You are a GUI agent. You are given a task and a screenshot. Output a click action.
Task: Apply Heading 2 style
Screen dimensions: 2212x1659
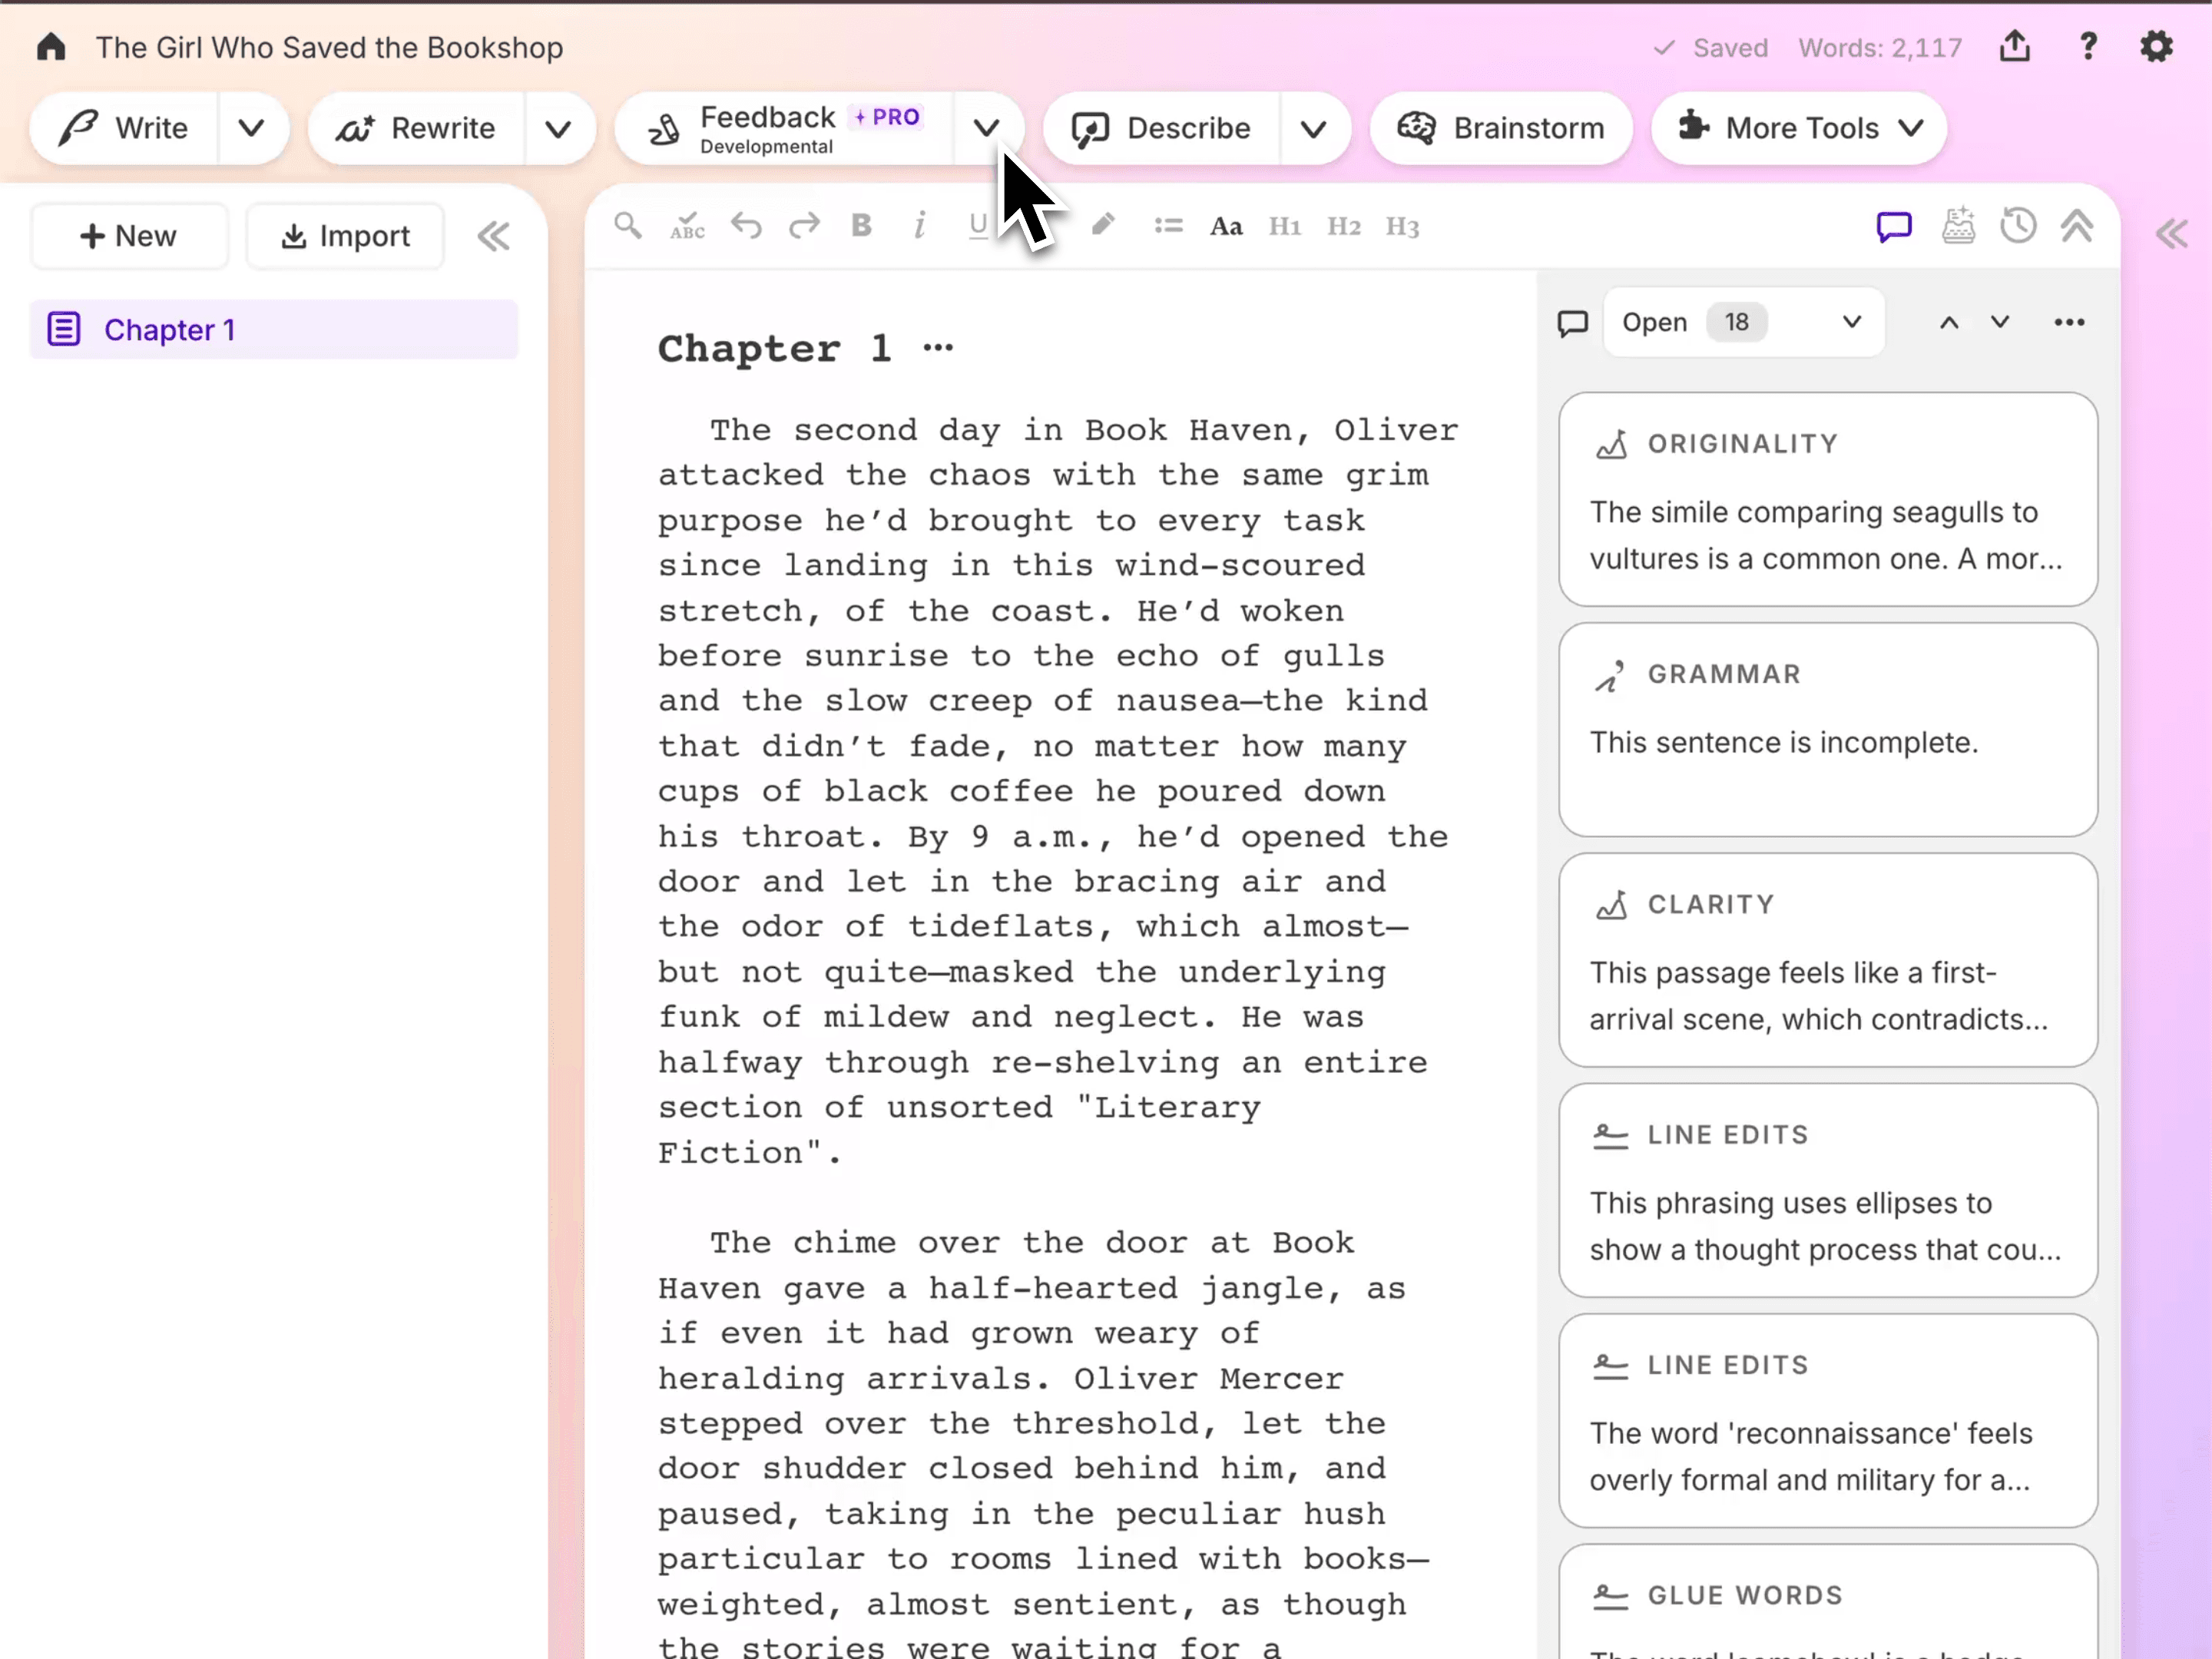point(1344,227)
